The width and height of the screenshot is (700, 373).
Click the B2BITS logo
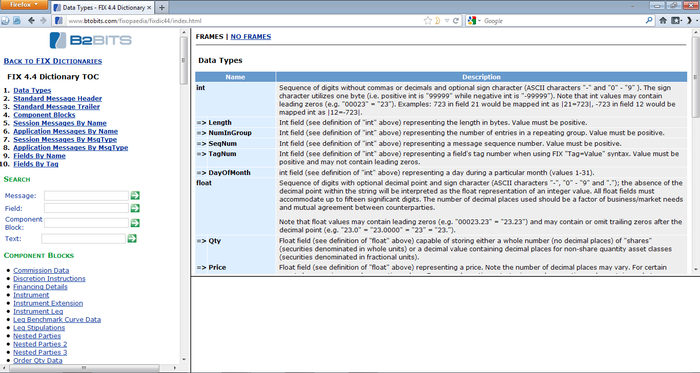91,40
